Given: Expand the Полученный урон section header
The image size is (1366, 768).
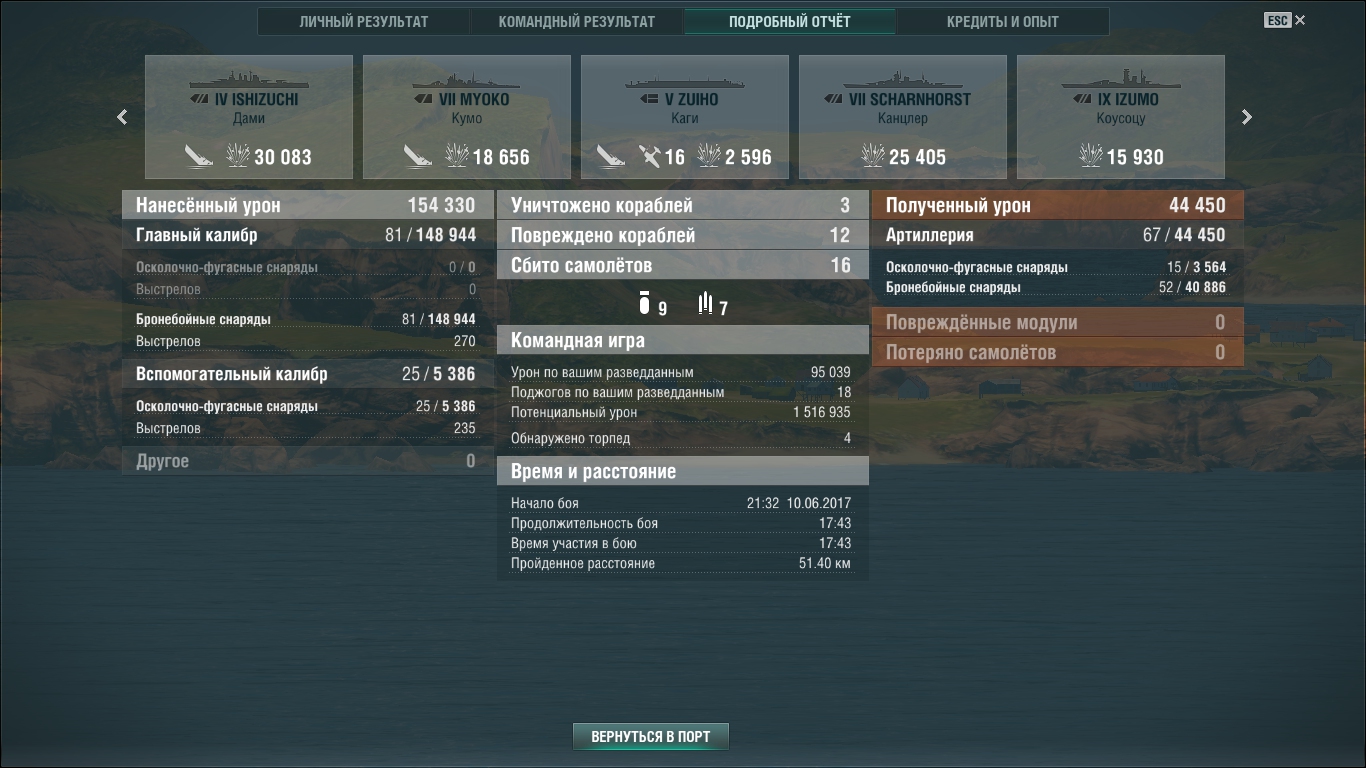Looking at the screenshot, I should coord(1058,205).
